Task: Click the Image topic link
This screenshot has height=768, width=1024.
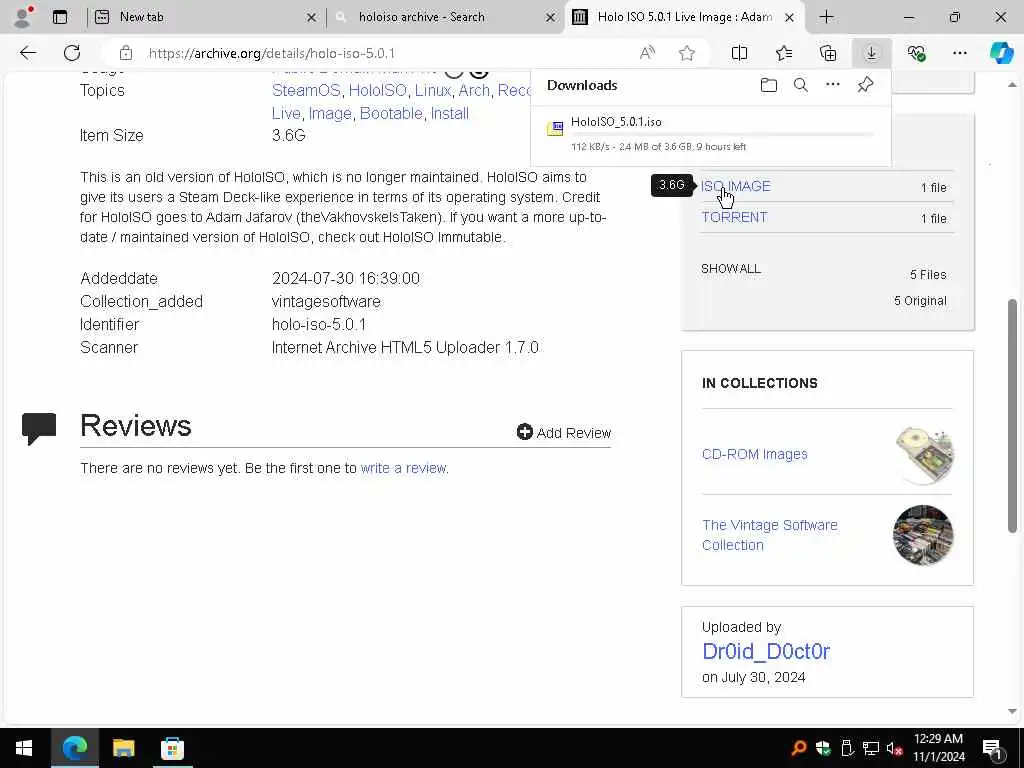Action: click(330, 113)
